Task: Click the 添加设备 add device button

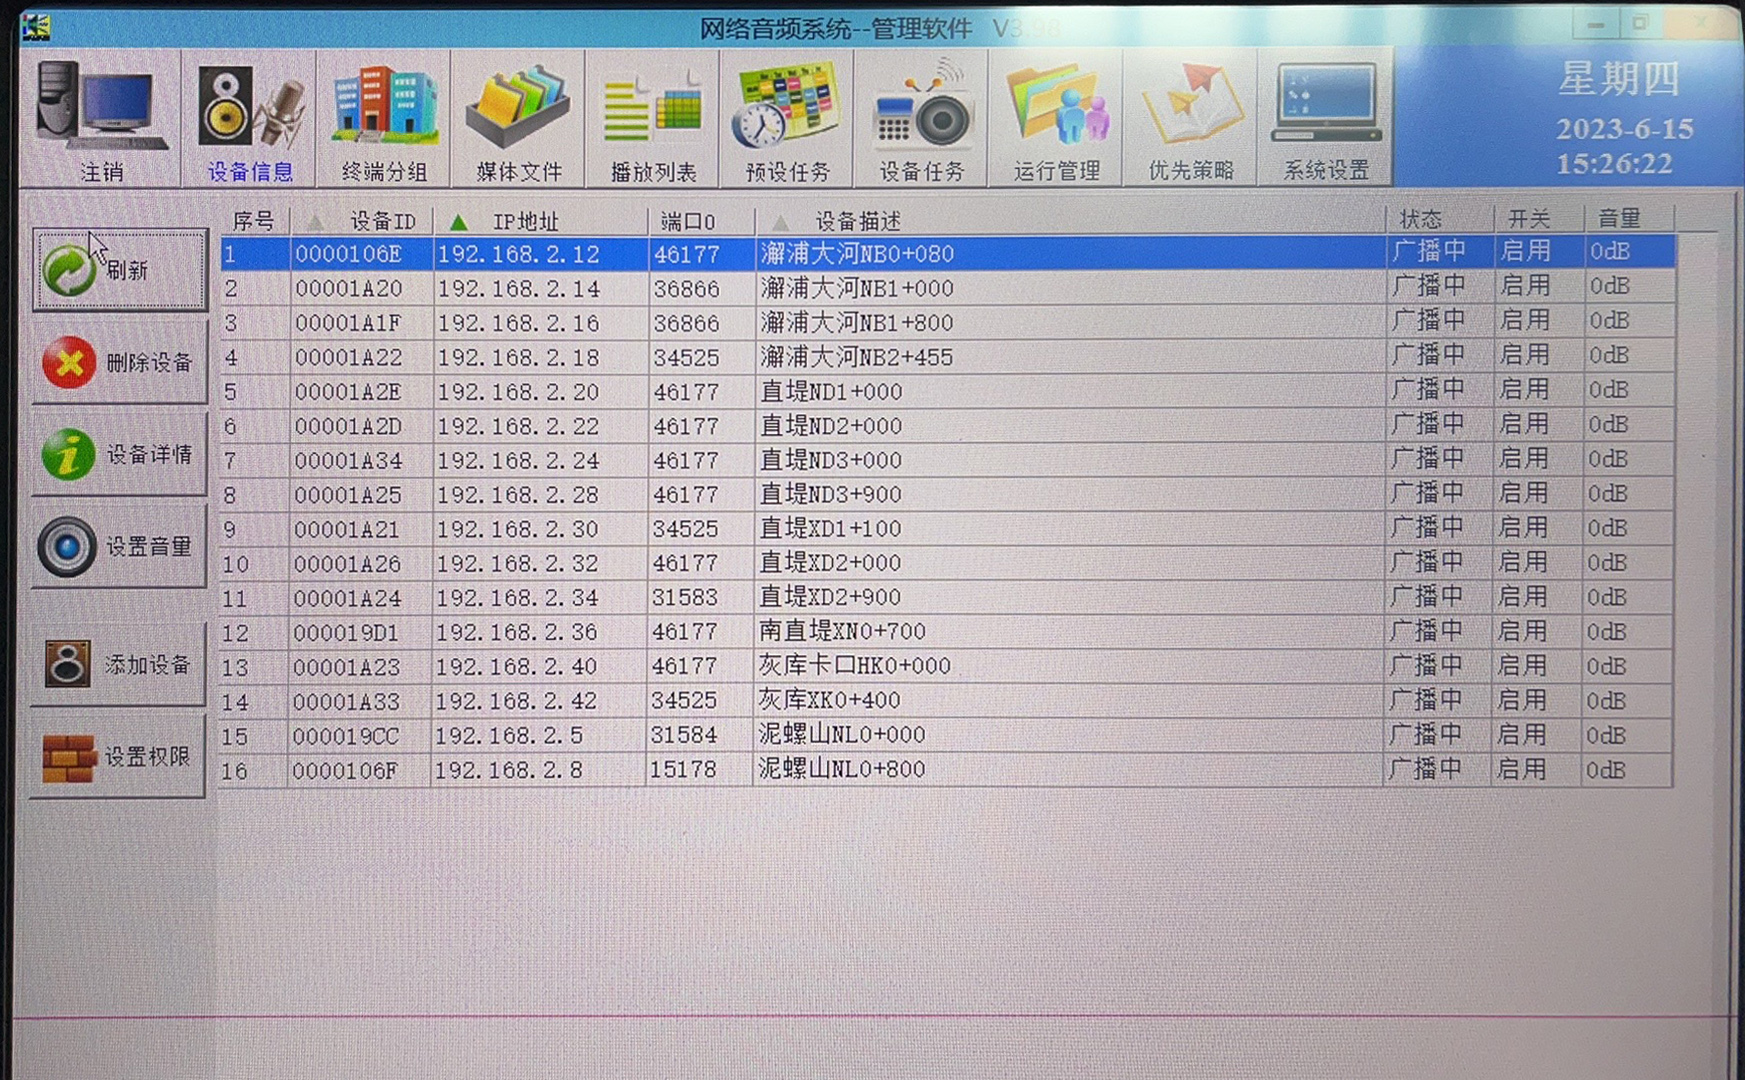Action: [120, 665]
